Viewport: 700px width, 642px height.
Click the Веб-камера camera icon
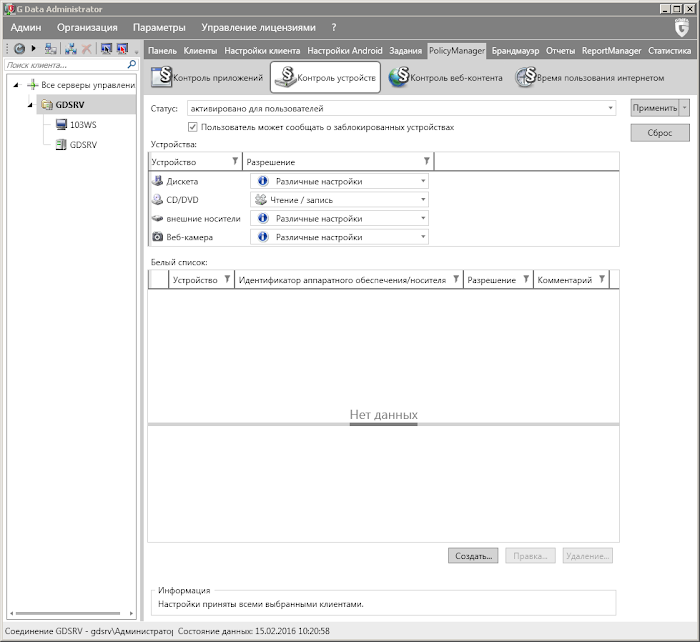click(x=157, y=237)
